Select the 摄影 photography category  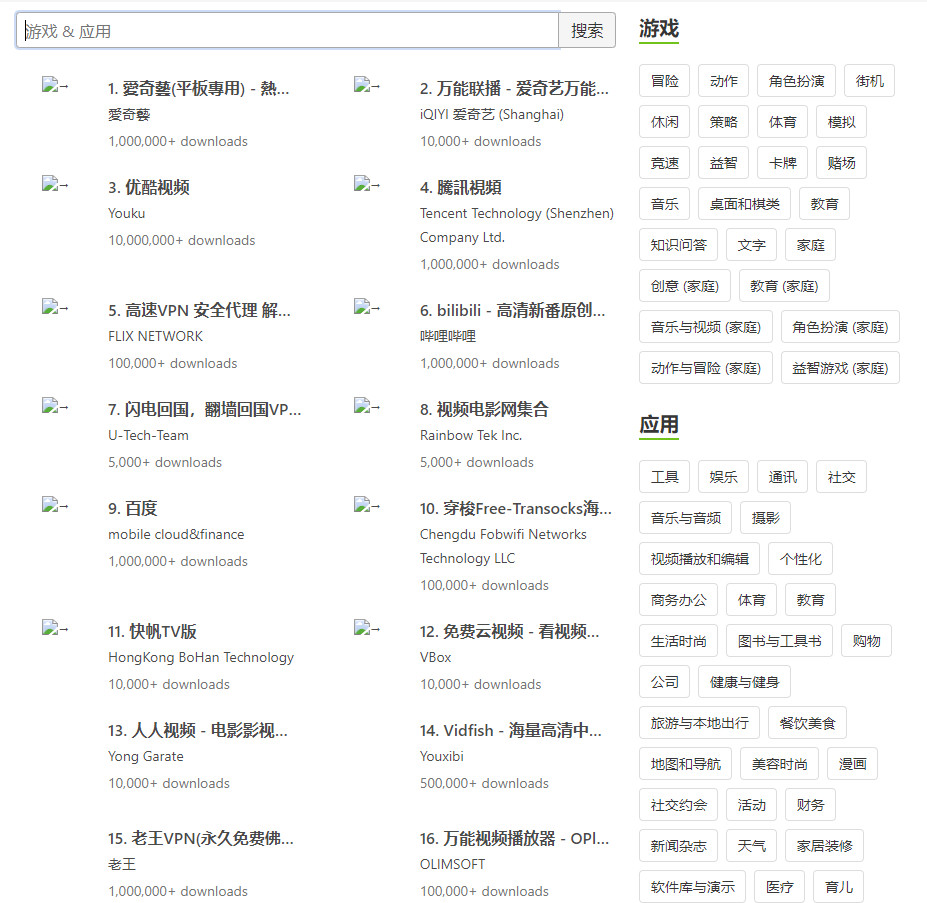click(x=765, y=517)
